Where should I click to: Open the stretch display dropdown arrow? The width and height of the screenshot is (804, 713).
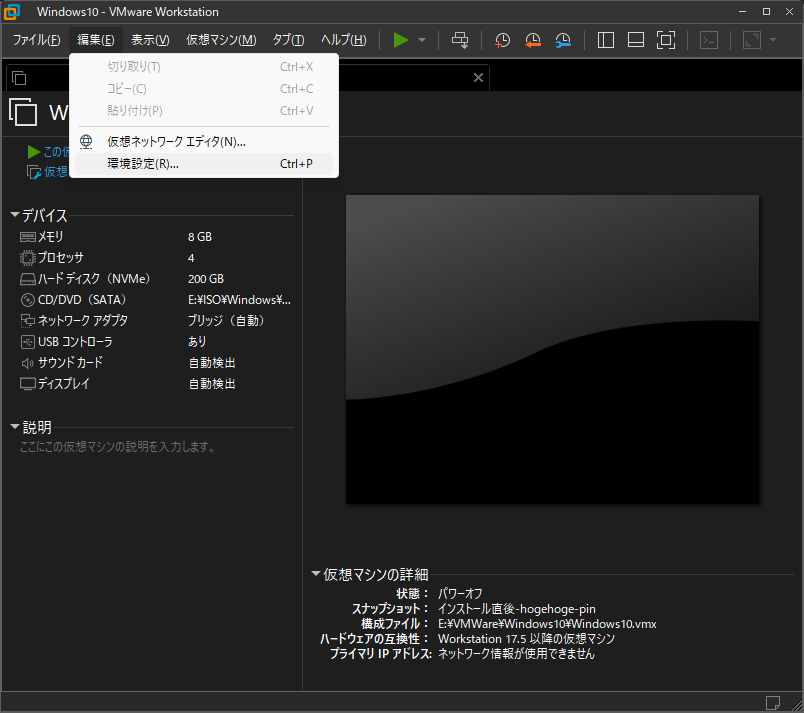(773, 40)
